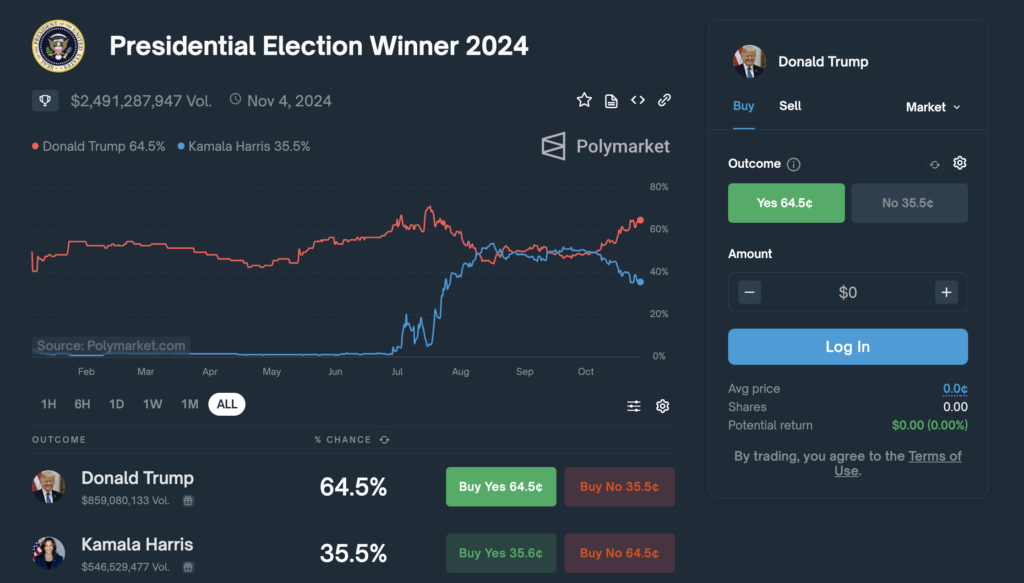1024x583 pixels.
Task: Open trade panel settings gear
Action: point(959,163)
